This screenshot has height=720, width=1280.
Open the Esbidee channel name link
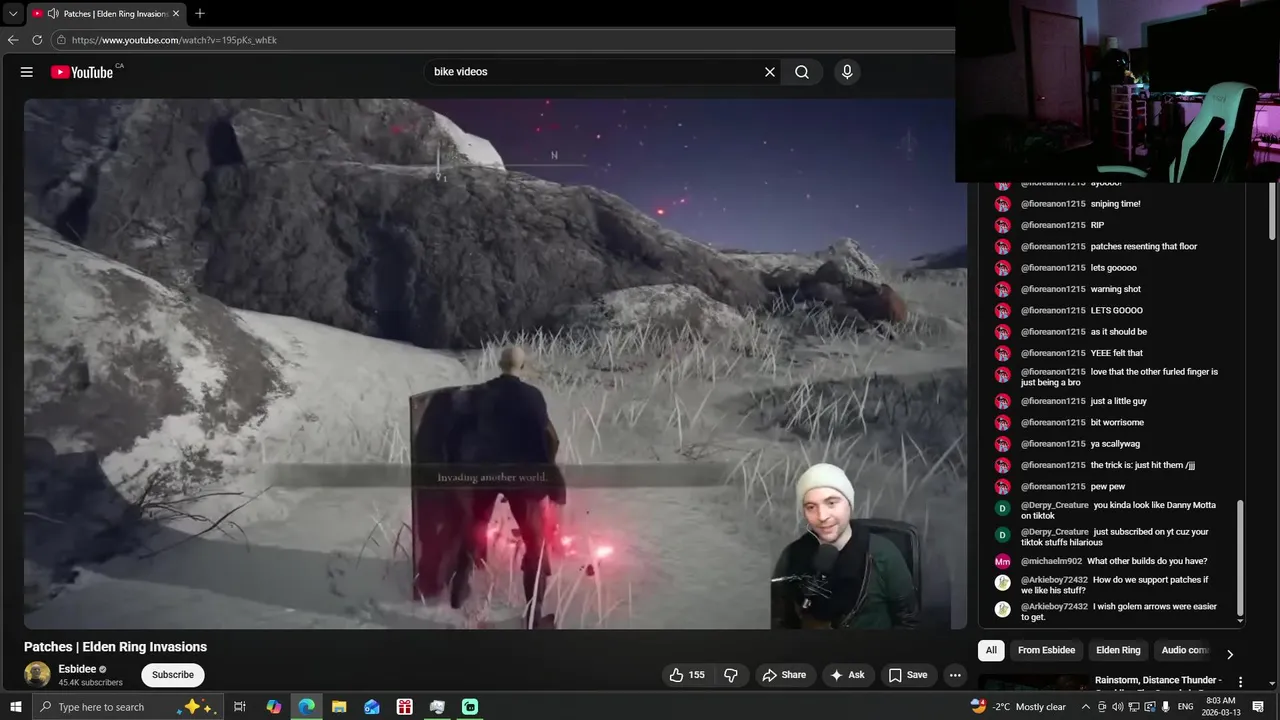[77, 669]
